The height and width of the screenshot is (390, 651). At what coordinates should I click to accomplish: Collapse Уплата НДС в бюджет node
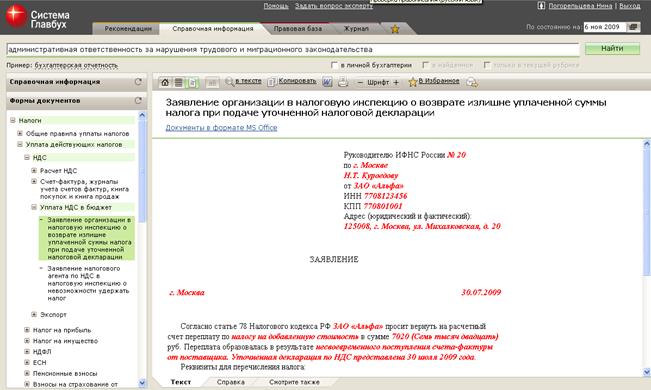34,207
